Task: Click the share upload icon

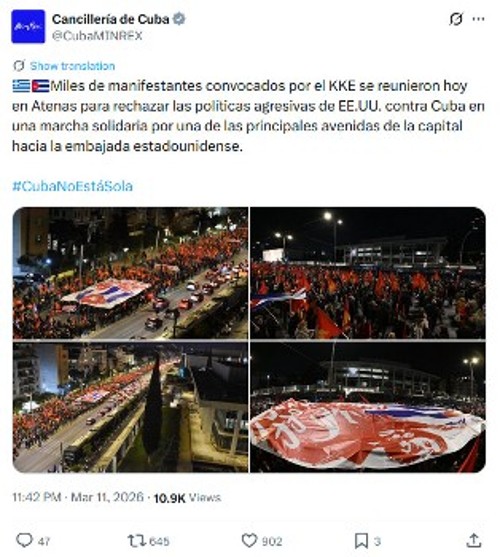Action: [x=474, y=540]
